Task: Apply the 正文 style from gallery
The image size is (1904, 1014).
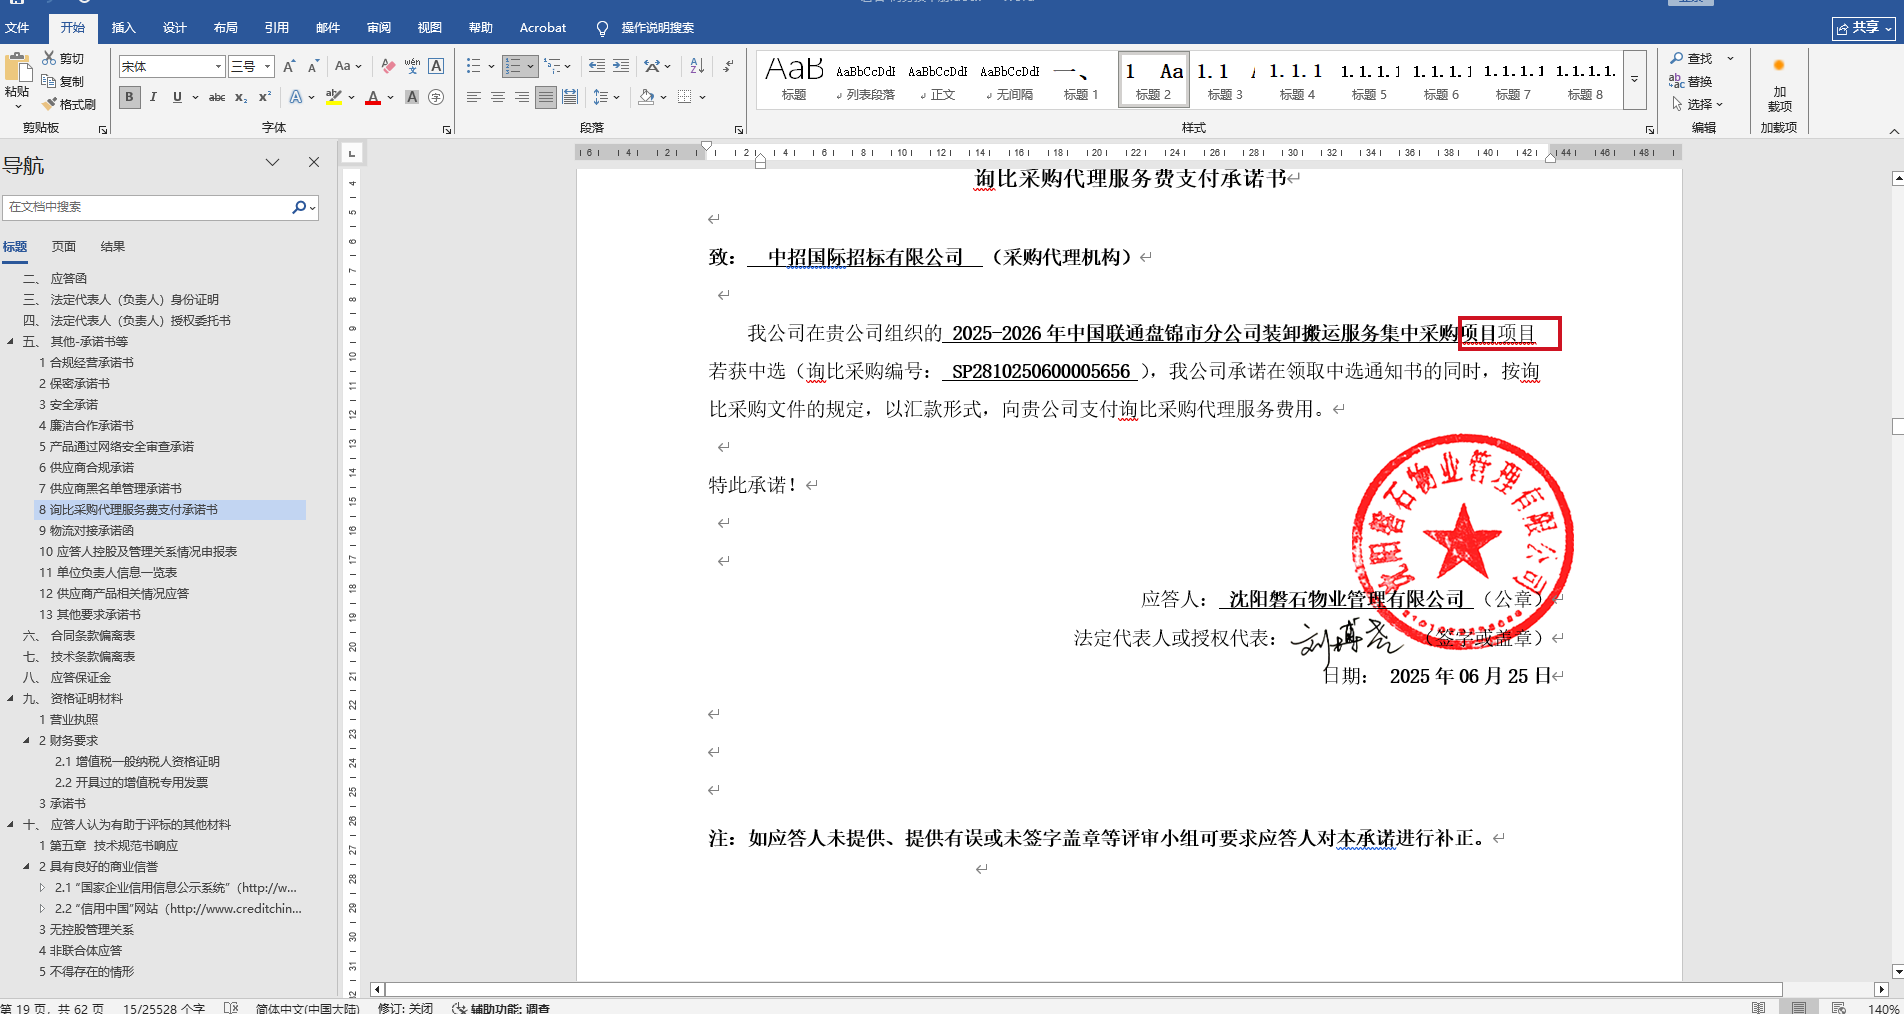Action: click(x=938, y=79)
